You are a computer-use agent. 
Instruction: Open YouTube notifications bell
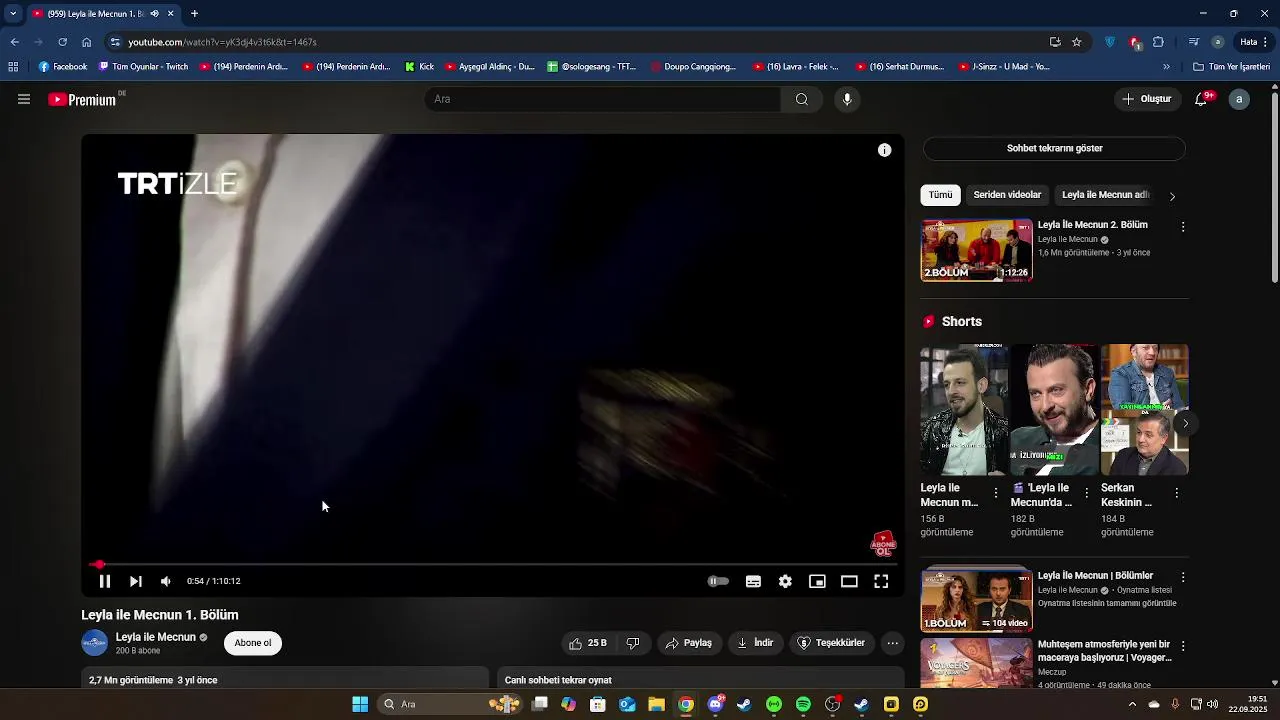(x=1202, y=99)
